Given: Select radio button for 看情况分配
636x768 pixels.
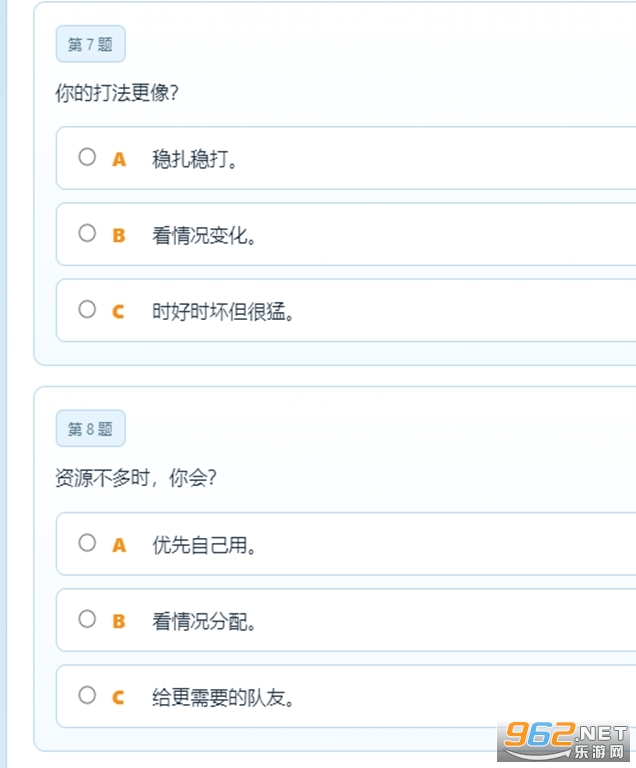Looking at the screenshot, I should [x=87, y=619].
